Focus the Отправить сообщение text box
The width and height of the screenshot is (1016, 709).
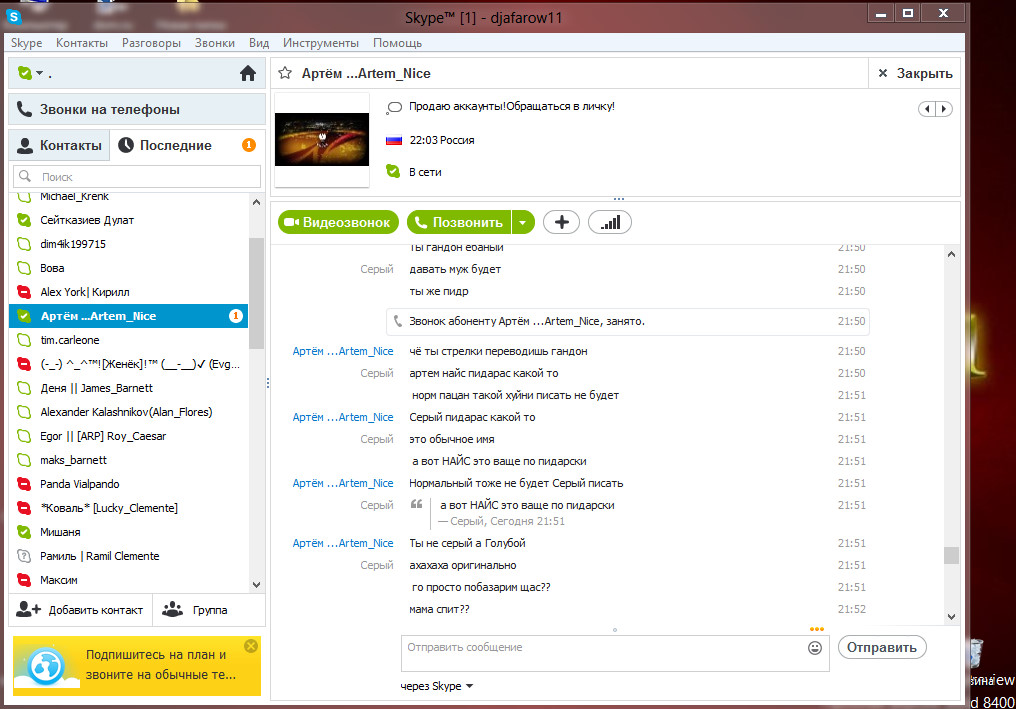pyautogui.click(x=614, y=653)
